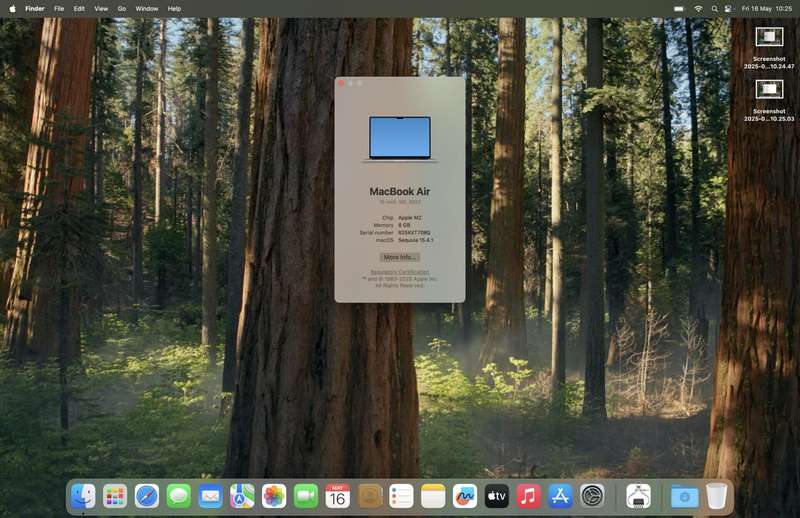Open the Messages app in the Dock

click(x=179, y=496)
